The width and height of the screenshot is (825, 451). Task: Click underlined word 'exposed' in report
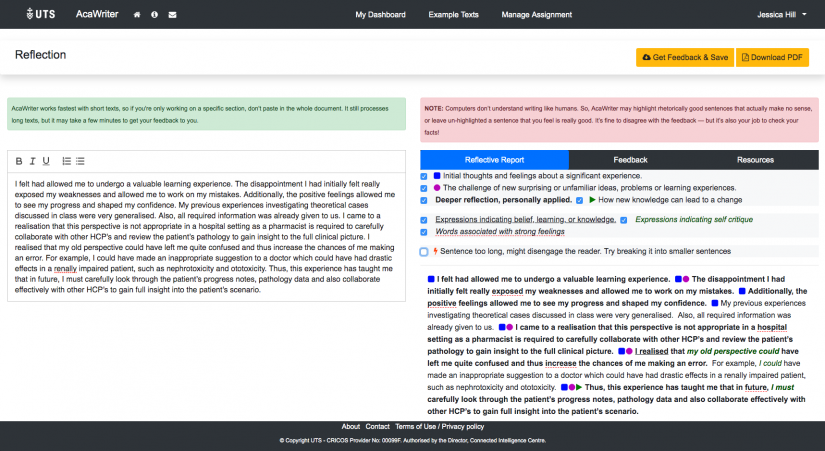coord(507,292)
